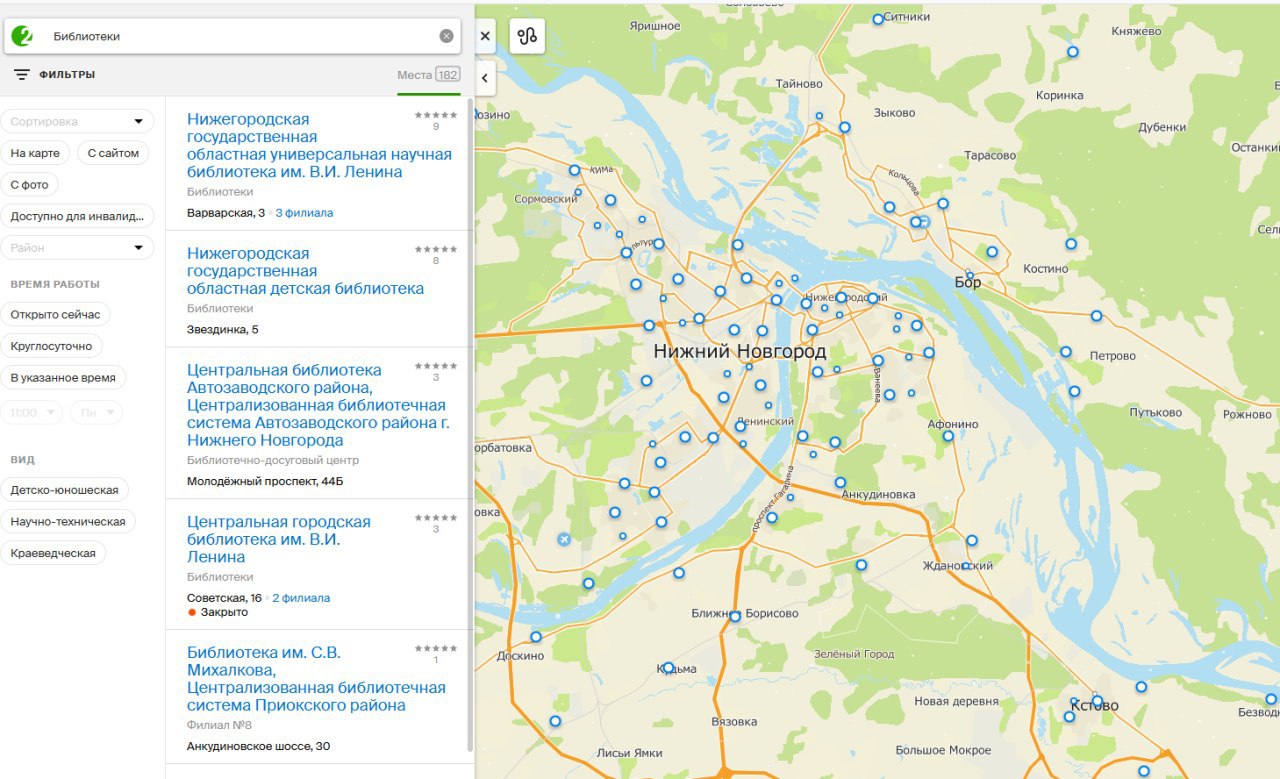Viewport: 1280px width, 779px height.
Task: Open the 11:00 time dropdown
Action: 32,412
